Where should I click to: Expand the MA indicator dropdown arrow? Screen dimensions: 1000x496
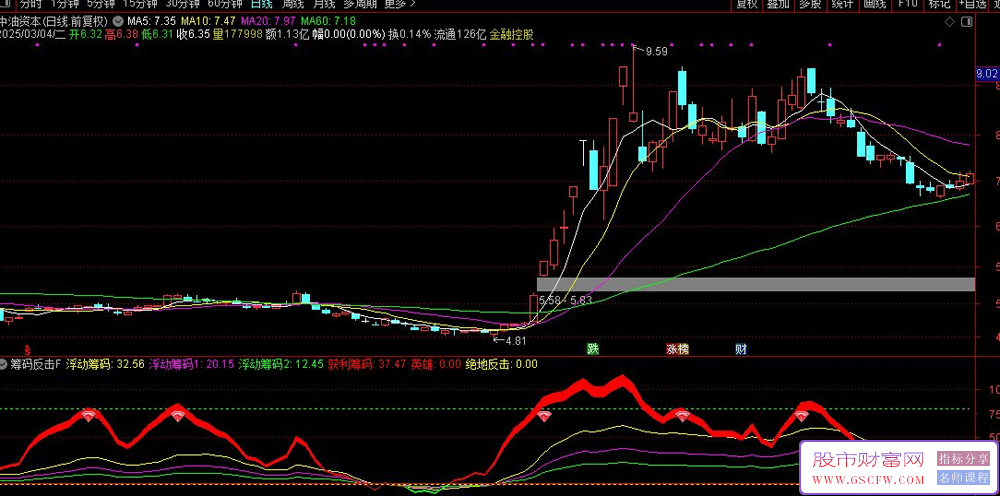pos(116,20)
